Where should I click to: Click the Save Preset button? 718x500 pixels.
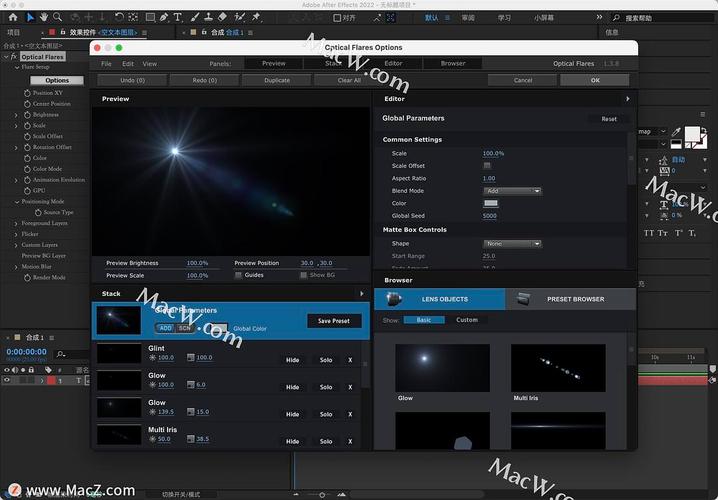pos(334,321)
